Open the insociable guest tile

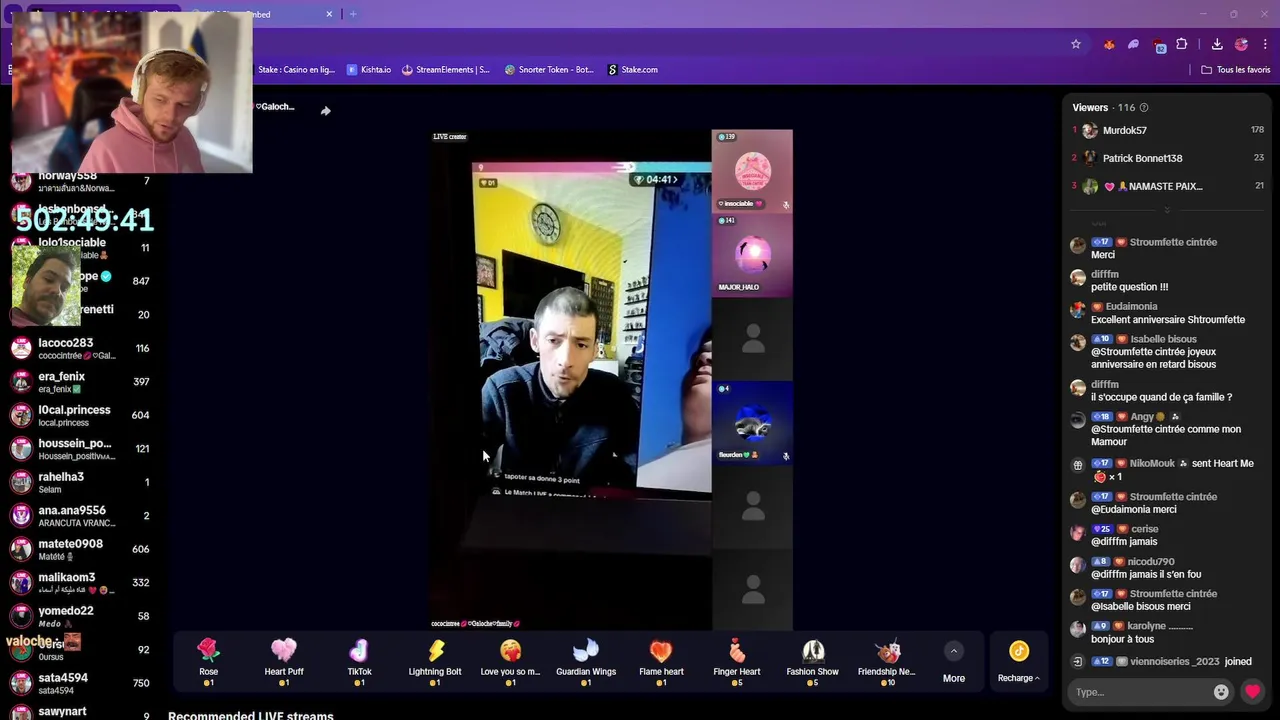(752, 171)
